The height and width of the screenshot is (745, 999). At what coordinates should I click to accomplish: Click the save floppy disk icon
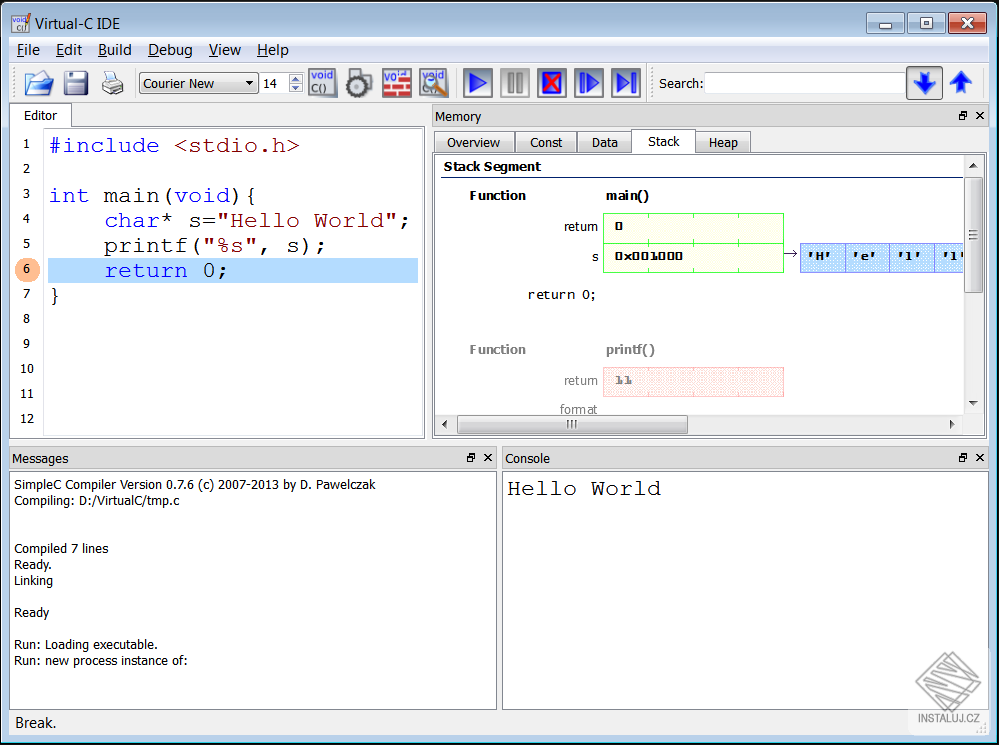click(x=76, y=83)
